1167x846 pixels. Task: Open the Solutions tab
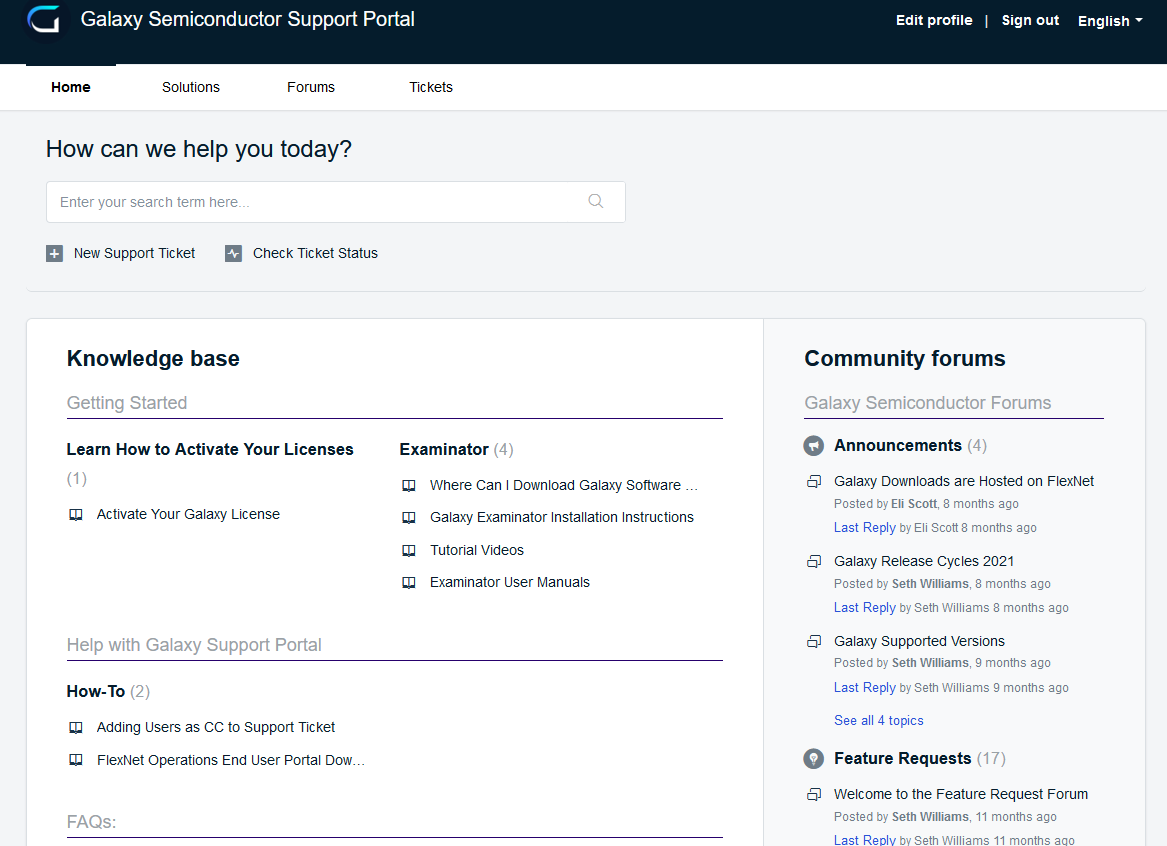(x=191, y=87)
